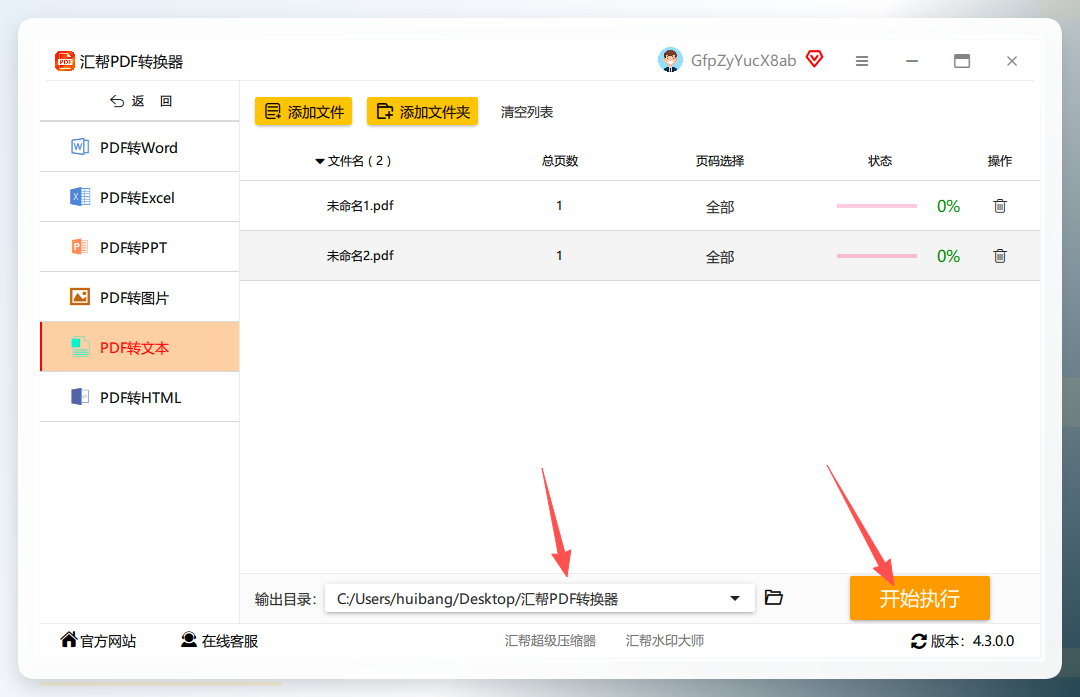This screenshot has height=697, width=1080.
Task: Open the 官方网站 link
Action: (108, 641)
